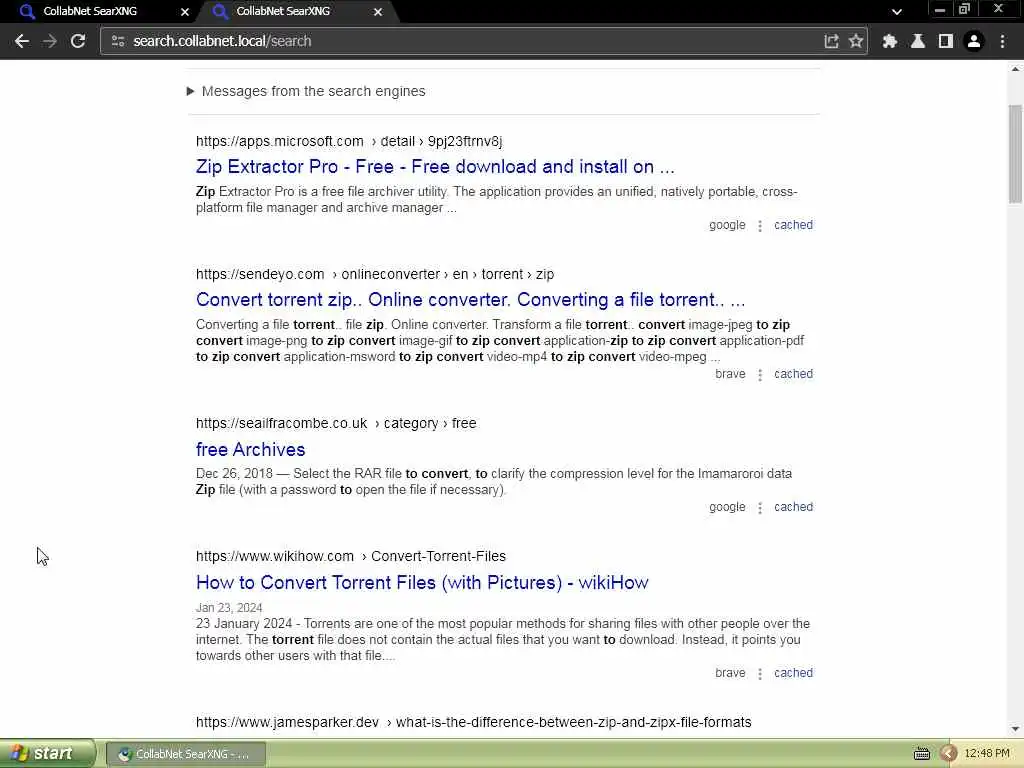Close the second CollabNet SearXNG tab
The width and height of the screenshot is (1024, 768).
[377, 12]
